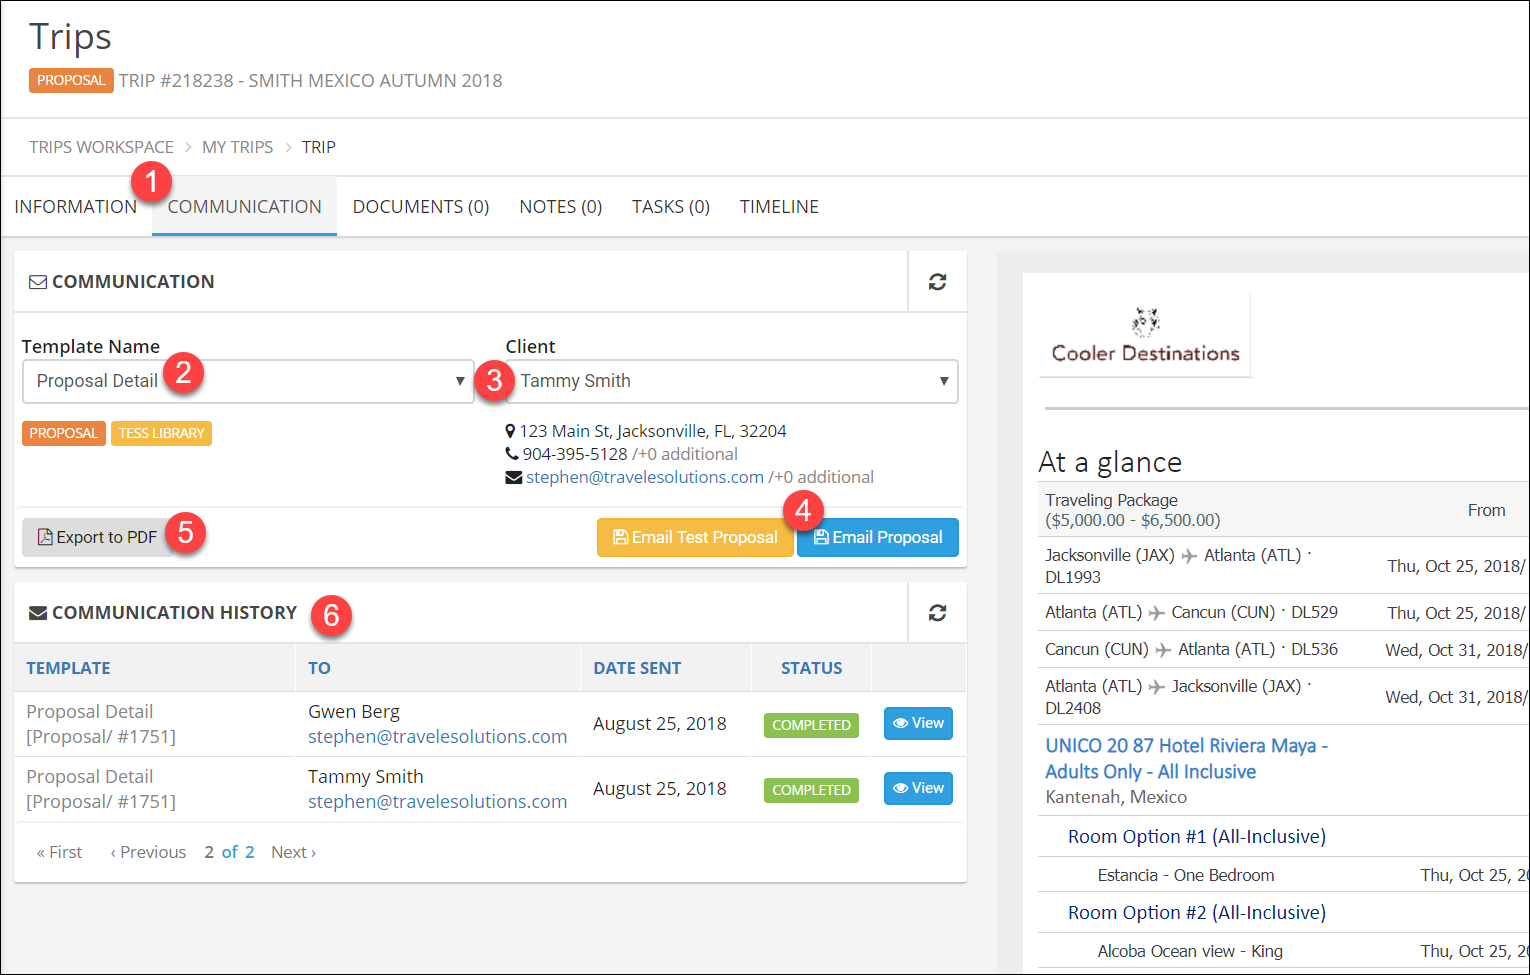The width and height of the screenshot is (1530, 975).
Task: Open the Timeline tab
Action: click(x=779, y=207)
